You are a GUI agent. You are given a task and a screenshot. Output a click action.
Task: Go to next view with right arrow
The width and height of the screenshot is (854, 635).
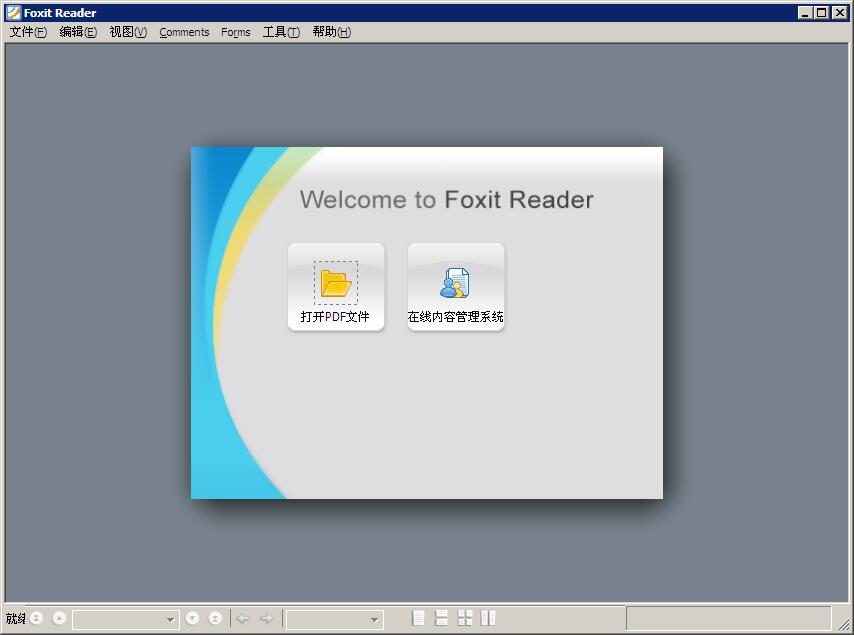[x=265, y=618]
